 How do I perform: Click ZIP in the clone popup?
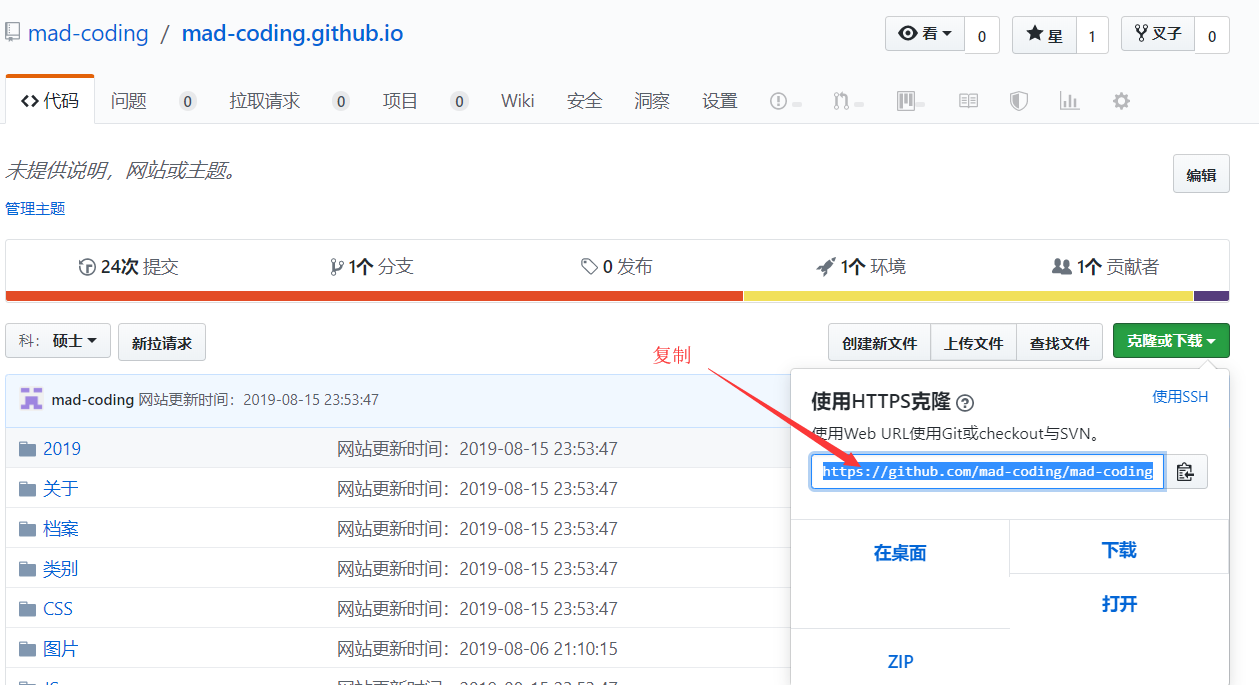click(900, 662)
